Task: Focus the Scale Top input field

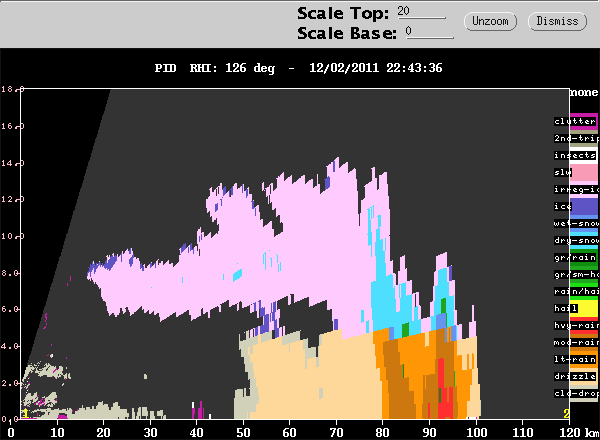Action: click(421, 12)
